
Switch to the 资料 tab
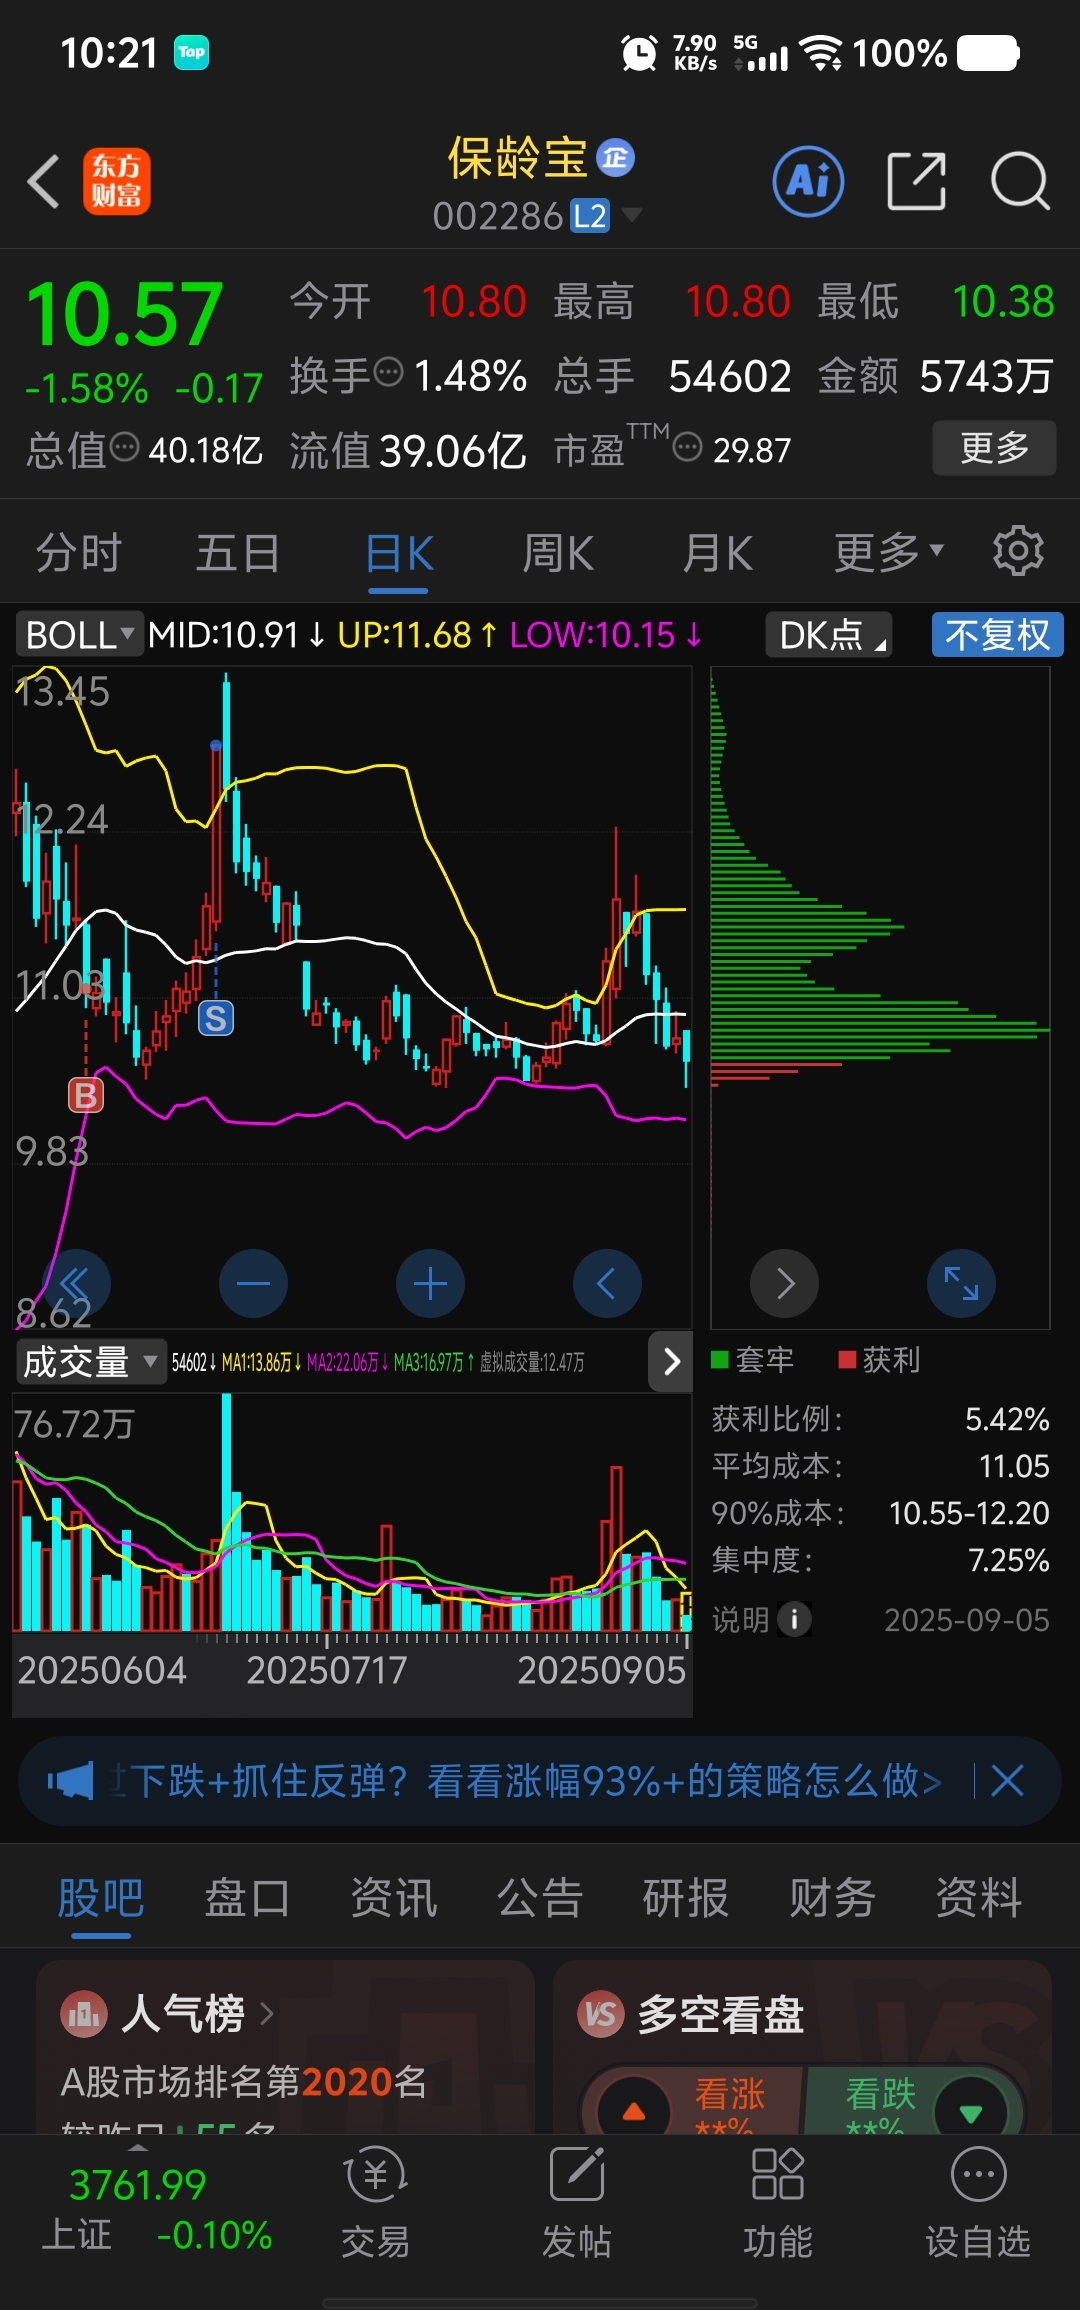[x=978, y=1898]
